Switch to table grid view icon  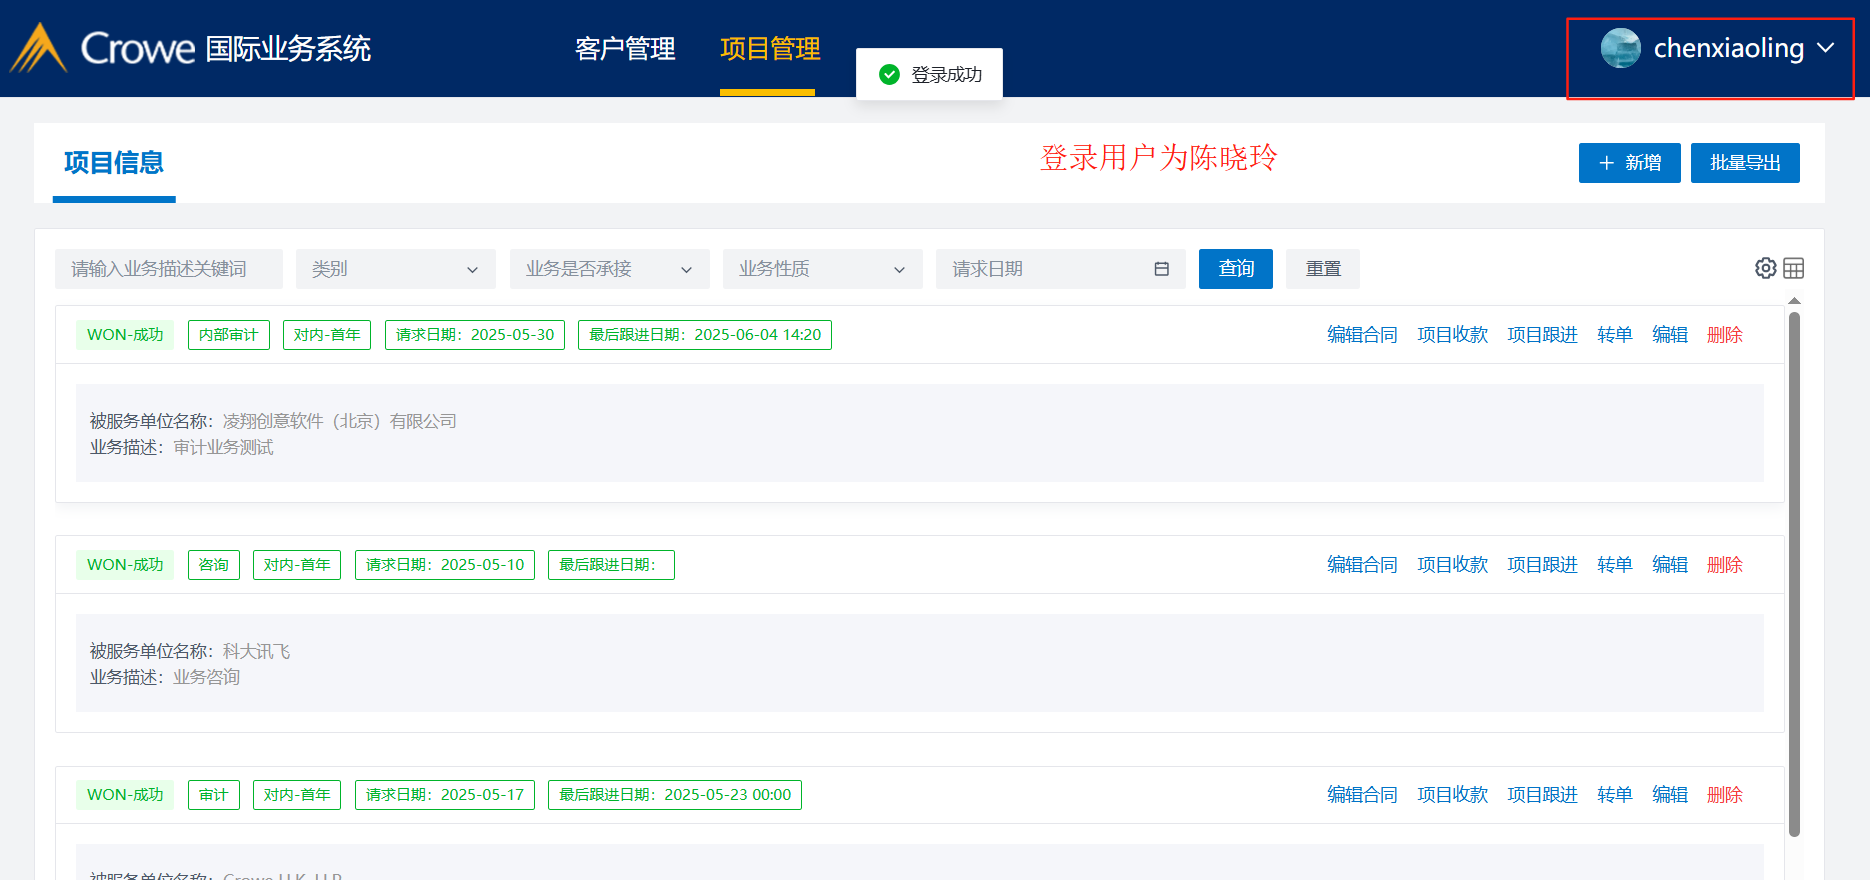pos(1794,268)
